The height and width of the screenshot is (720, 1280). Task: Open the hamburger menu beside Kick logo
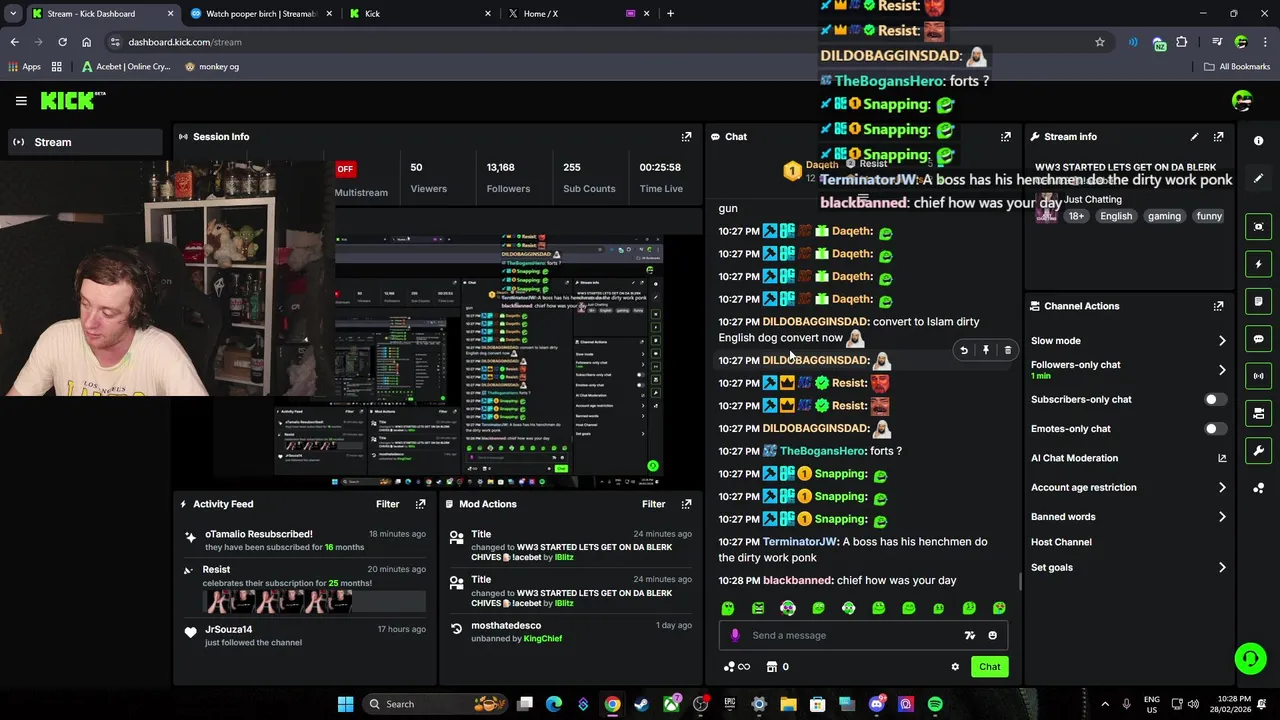coord(21,101)
